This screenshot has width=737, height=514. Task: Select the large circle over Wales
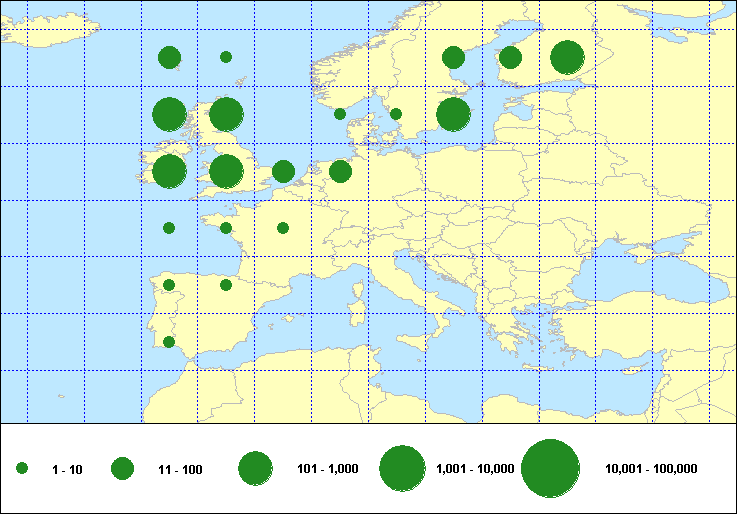[226, 171]
